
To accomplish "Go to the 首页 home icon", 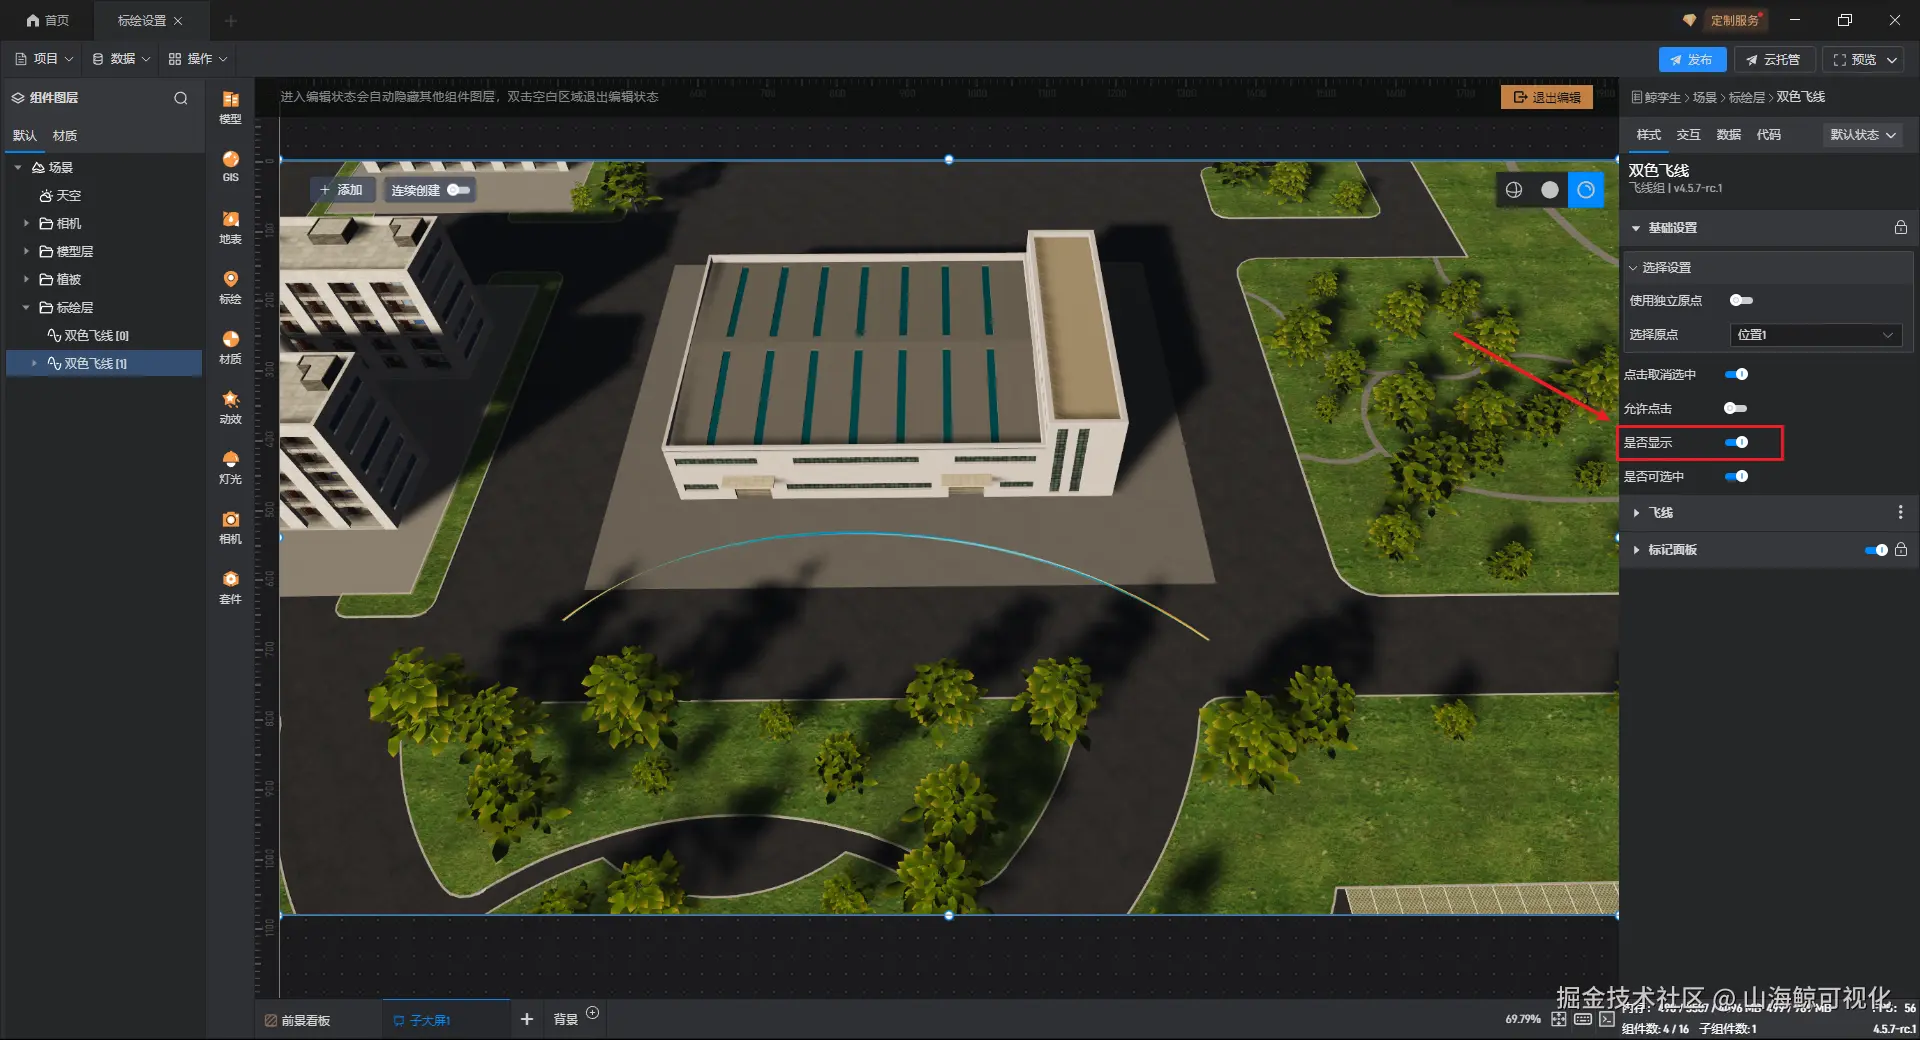I will click(47, 20).
